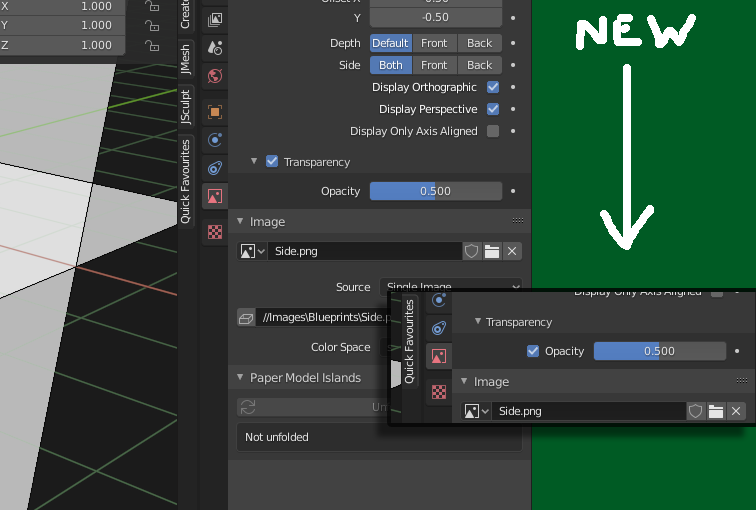Set Depth to Front
The width and height of the screenshot is (756, 510).
click(434, 43)
